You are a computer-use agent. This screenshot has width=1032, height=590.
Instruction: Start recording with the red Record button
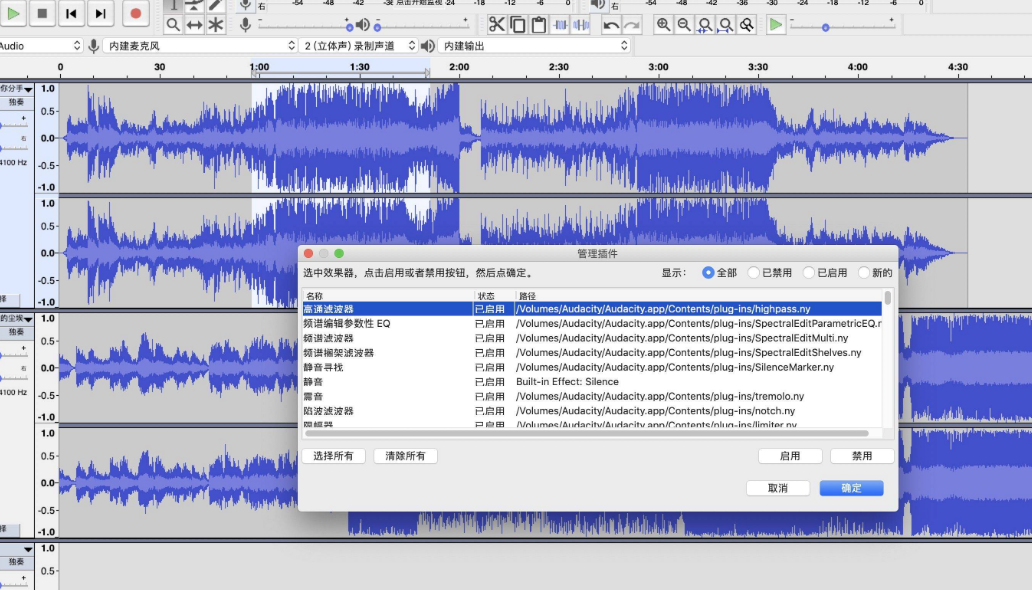tap(136, 13)
